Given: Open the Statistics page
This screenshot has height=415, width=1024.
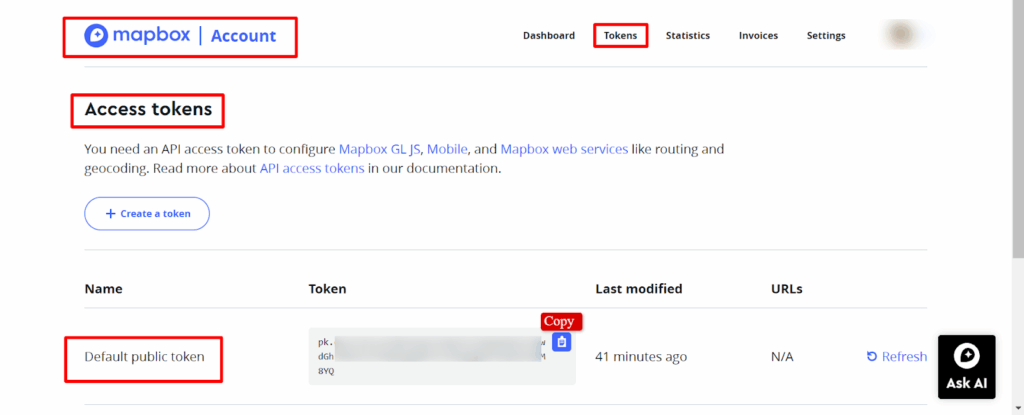Looking at the screenshot, I should [x=688, y=36].
